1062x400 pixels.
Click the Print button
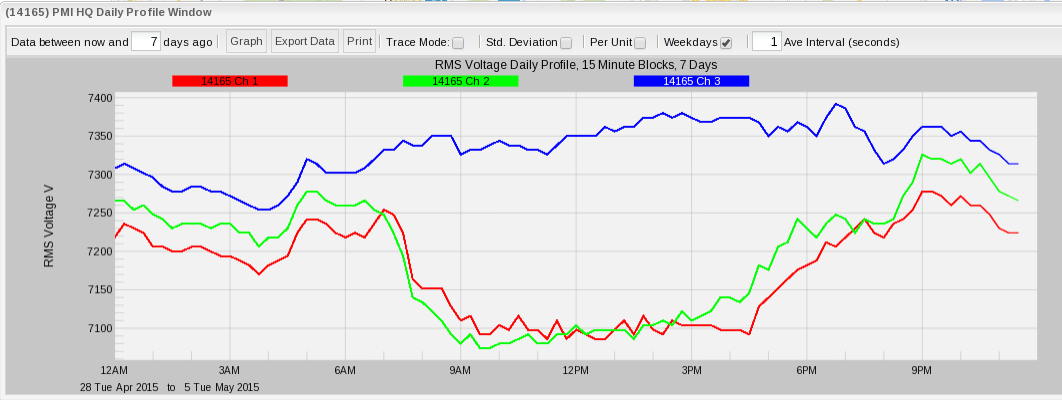(359, 41)
